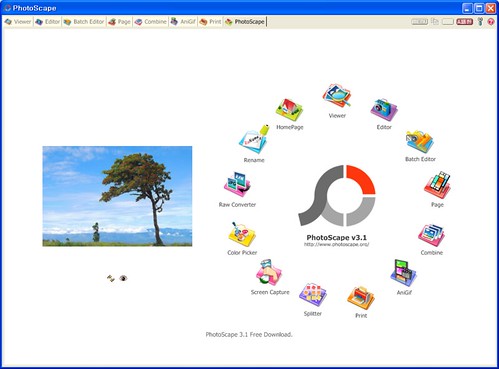Image resolution: width=499 pixels, height=369 pixels.
Task: Open the Print icon in the circle
Action: tap(361, 298)
